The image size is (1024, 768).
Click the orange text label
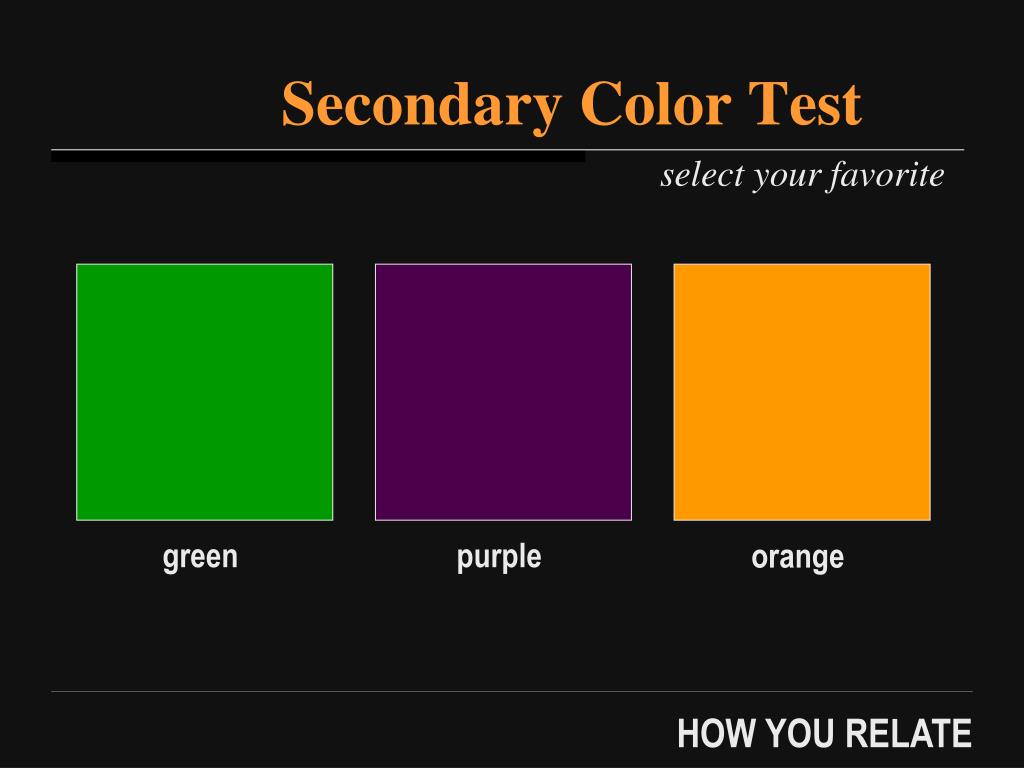[797, 558]
